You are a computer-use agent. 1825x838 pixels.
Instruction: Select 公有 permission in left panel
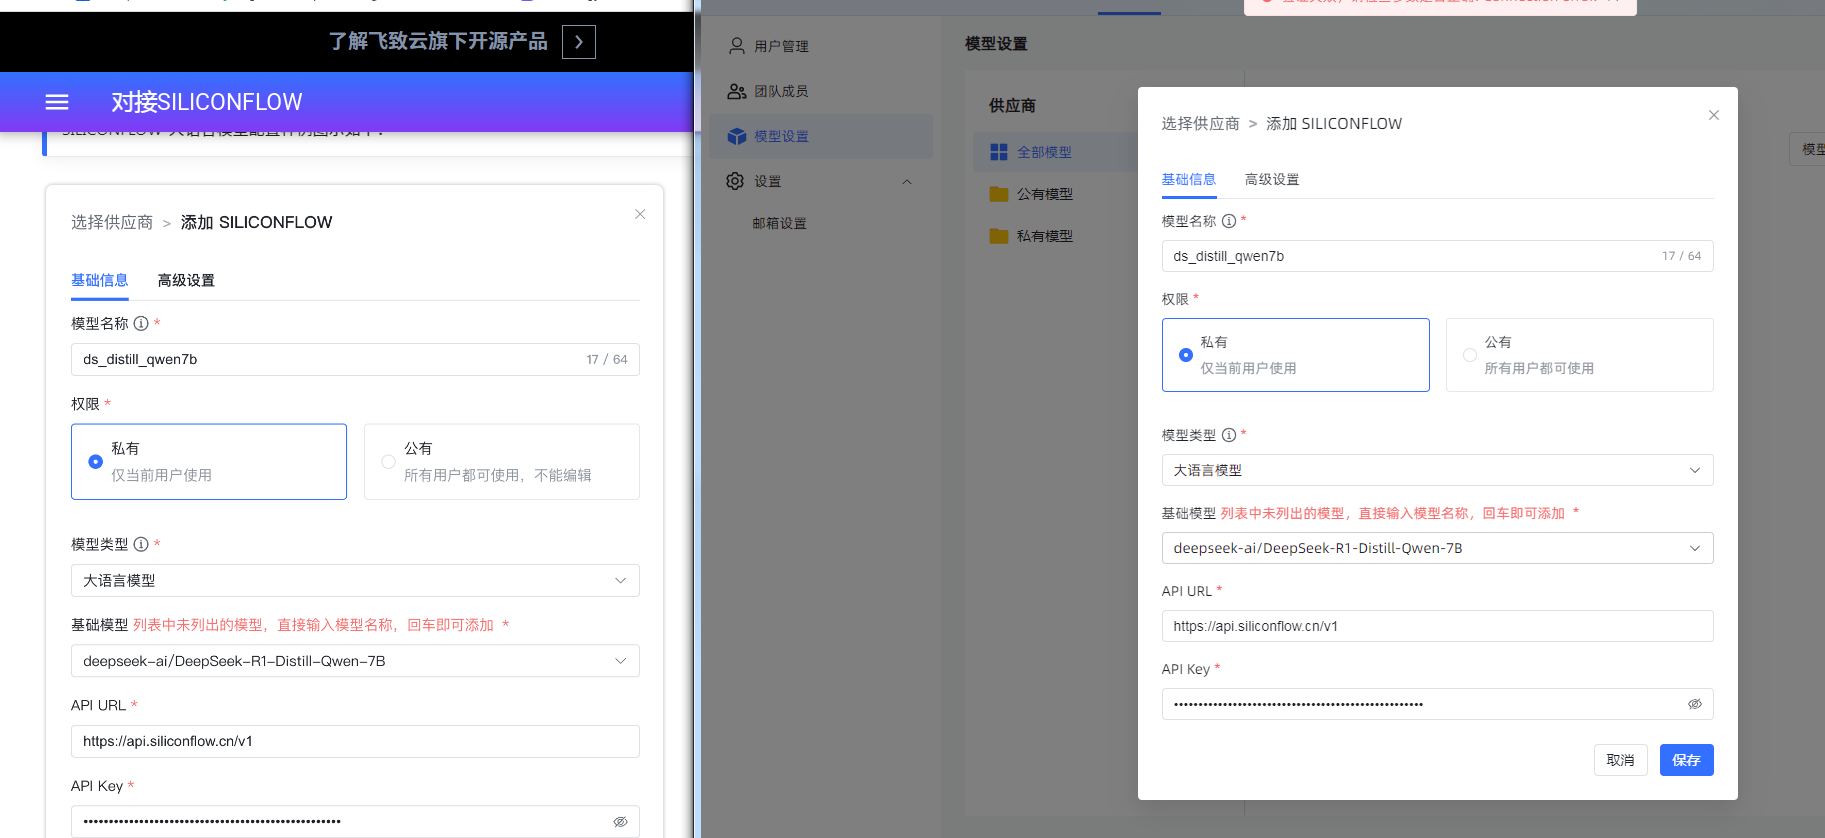pyautogui.click(x=502, y=462)
